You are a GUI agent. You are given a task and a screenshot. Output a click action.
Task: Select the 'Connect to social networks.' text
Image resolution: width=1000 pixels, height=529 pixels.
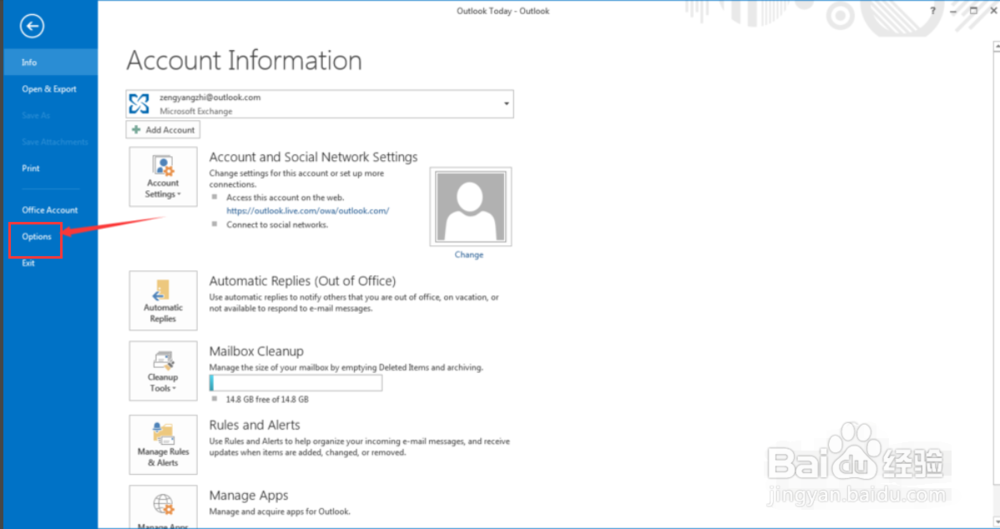point(277,225)
